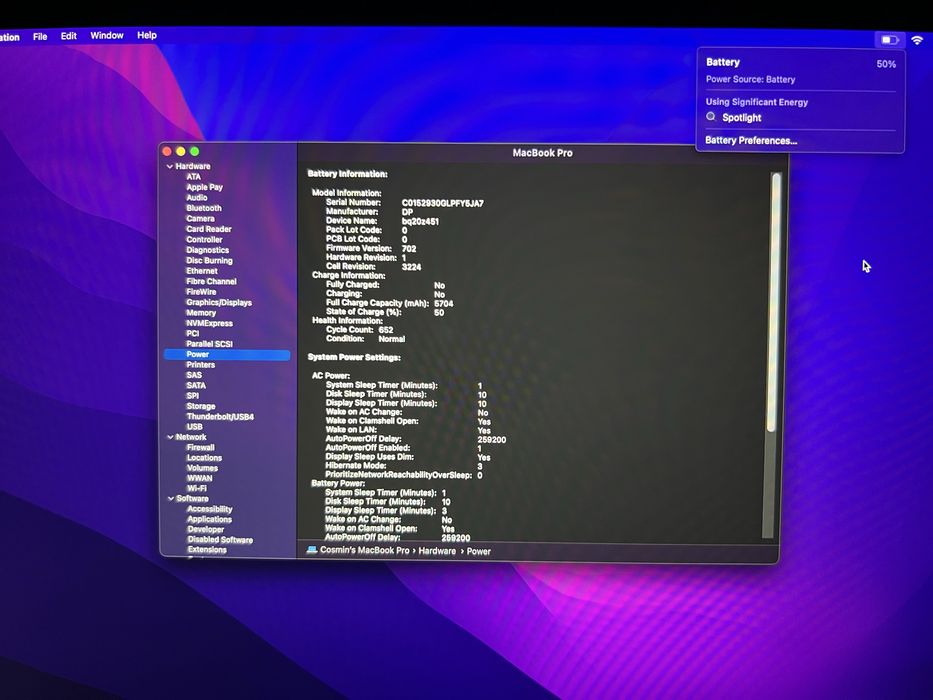Select PCI in the sidebar
Image resolution: width=933 pixels, height=700 pixels.
pyautogui.click(x=193, y=333)
